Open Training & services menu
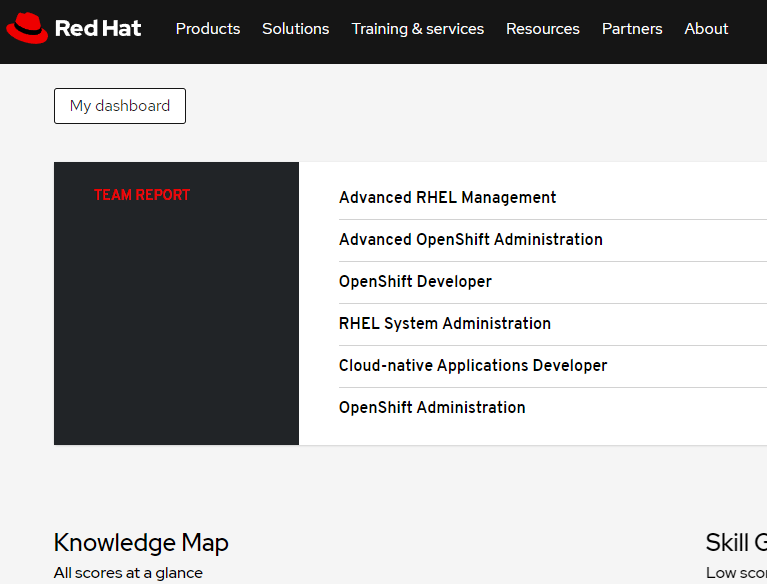 click(417, 29)
